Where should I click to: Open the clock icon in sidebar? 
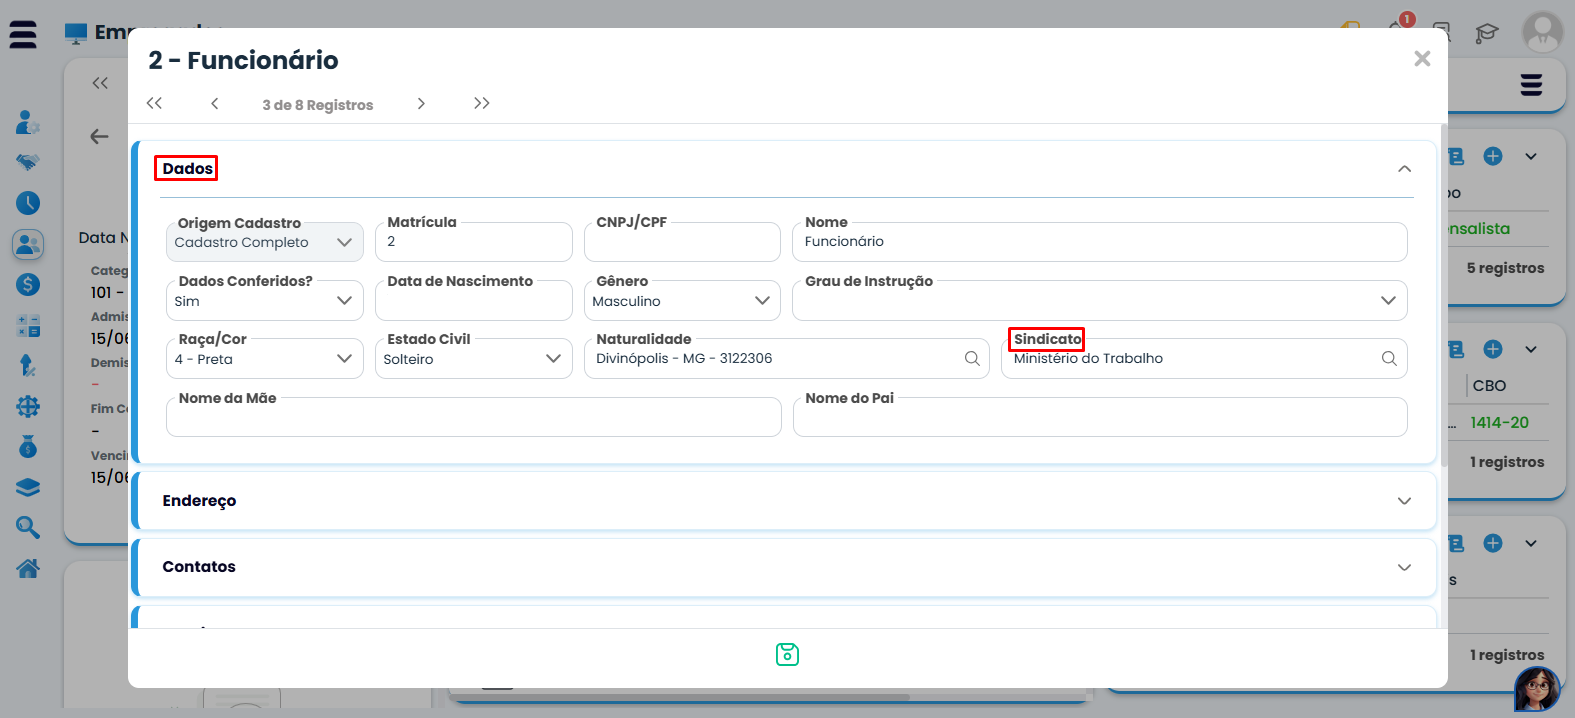(28, 203)
